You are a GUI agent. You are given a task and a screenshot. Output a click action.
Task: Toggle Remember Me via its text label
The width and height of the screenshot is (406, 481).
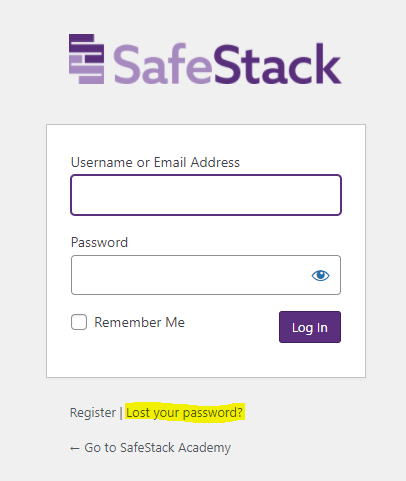click(139, 322)
